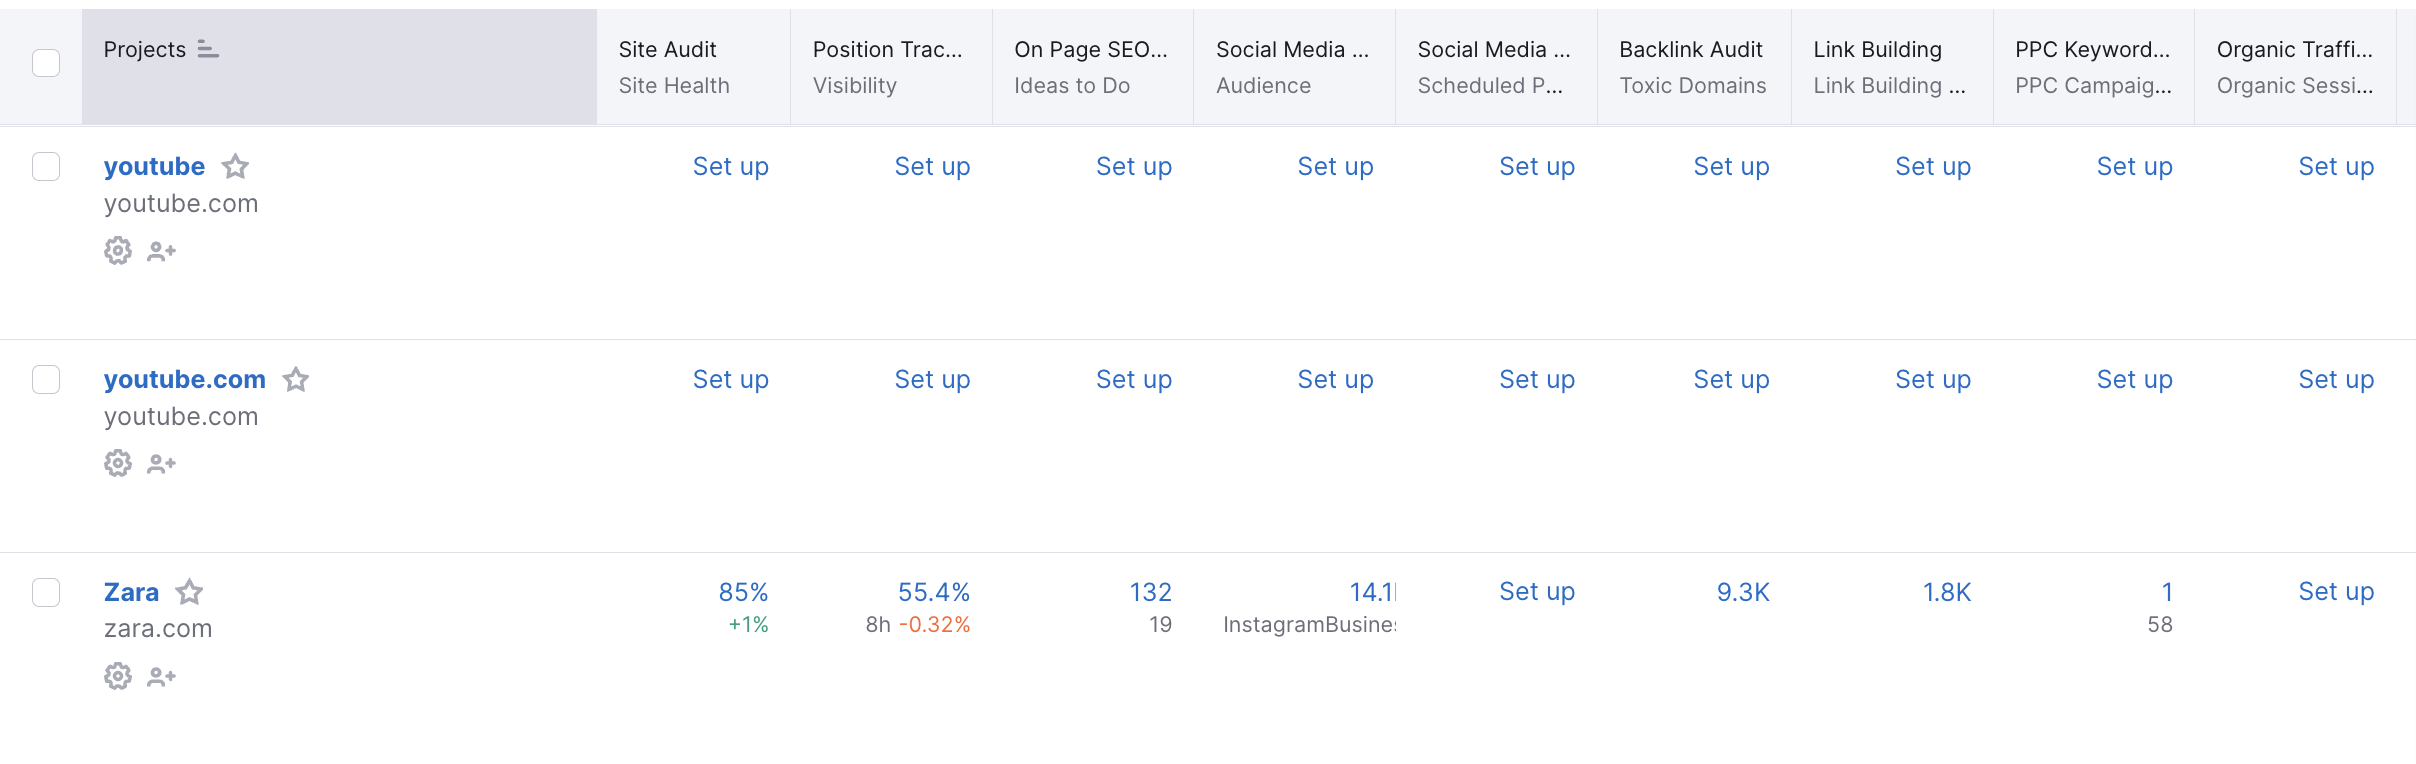
Task: Click add-user icon for youtube.com project
Action: tap(161, 464)
